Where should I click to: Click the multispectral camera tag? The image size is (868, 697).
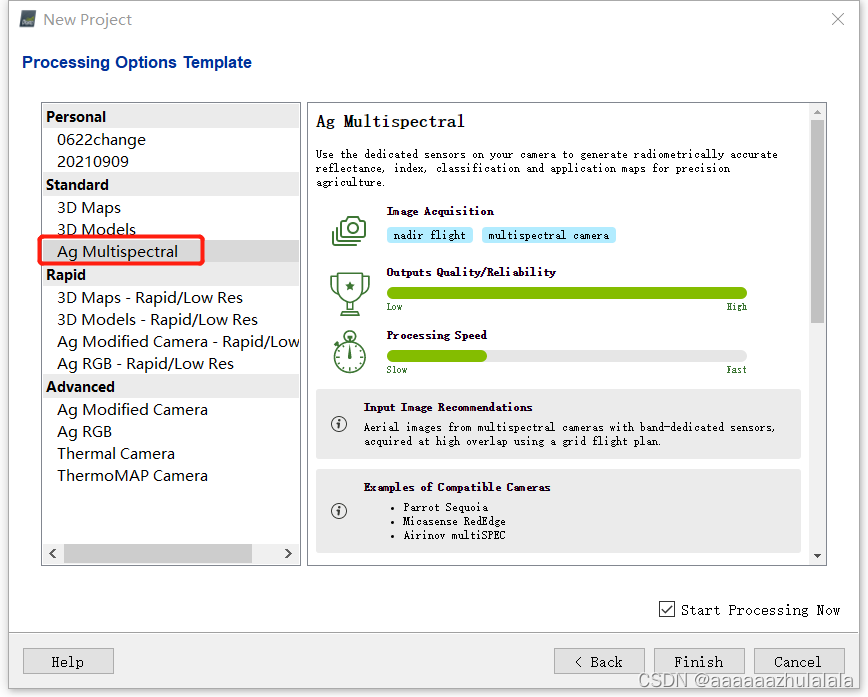coord(549,235)
